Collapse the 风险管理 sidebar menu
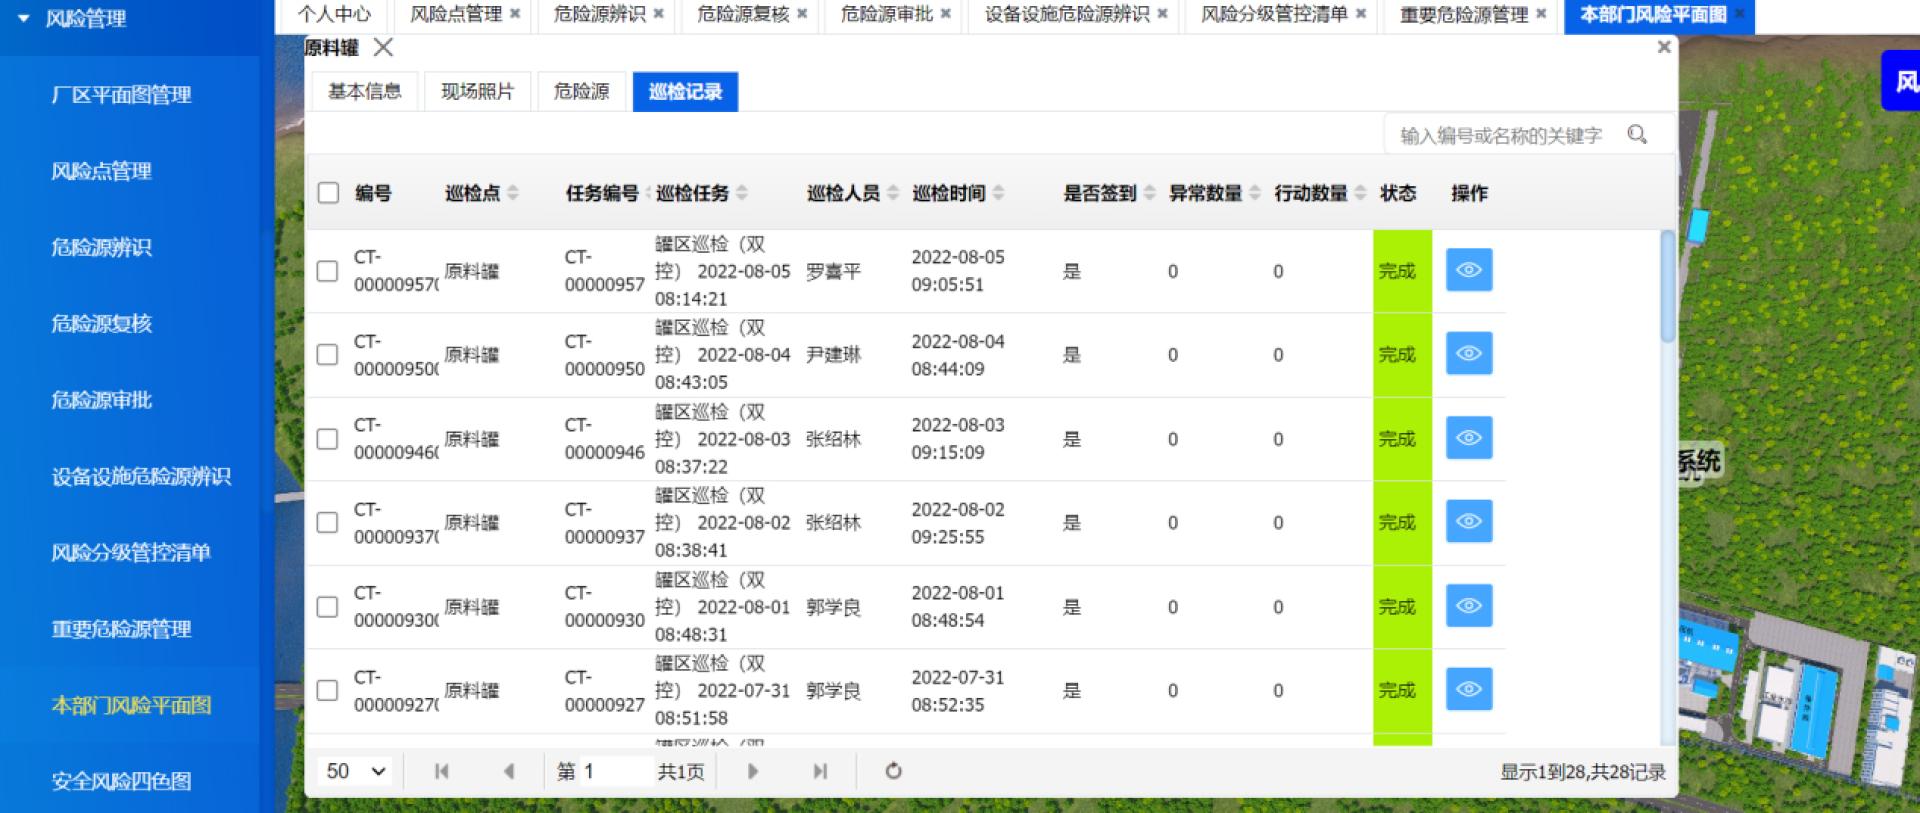Viewport: 1920px width, 813px height. [x=23, y=18]
